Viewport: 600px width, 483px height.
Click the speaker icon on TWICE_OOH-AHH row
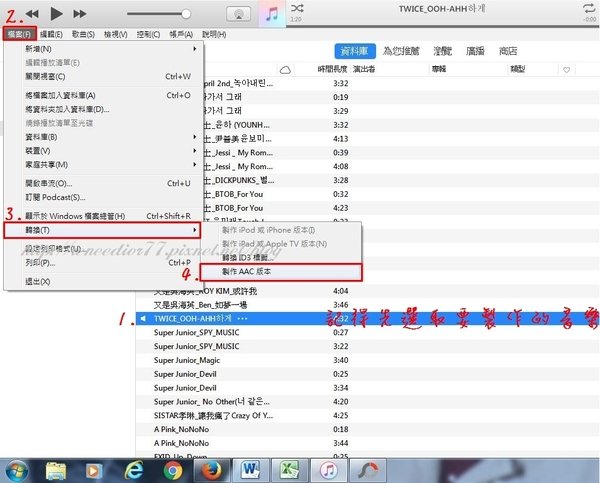(143, 318)
